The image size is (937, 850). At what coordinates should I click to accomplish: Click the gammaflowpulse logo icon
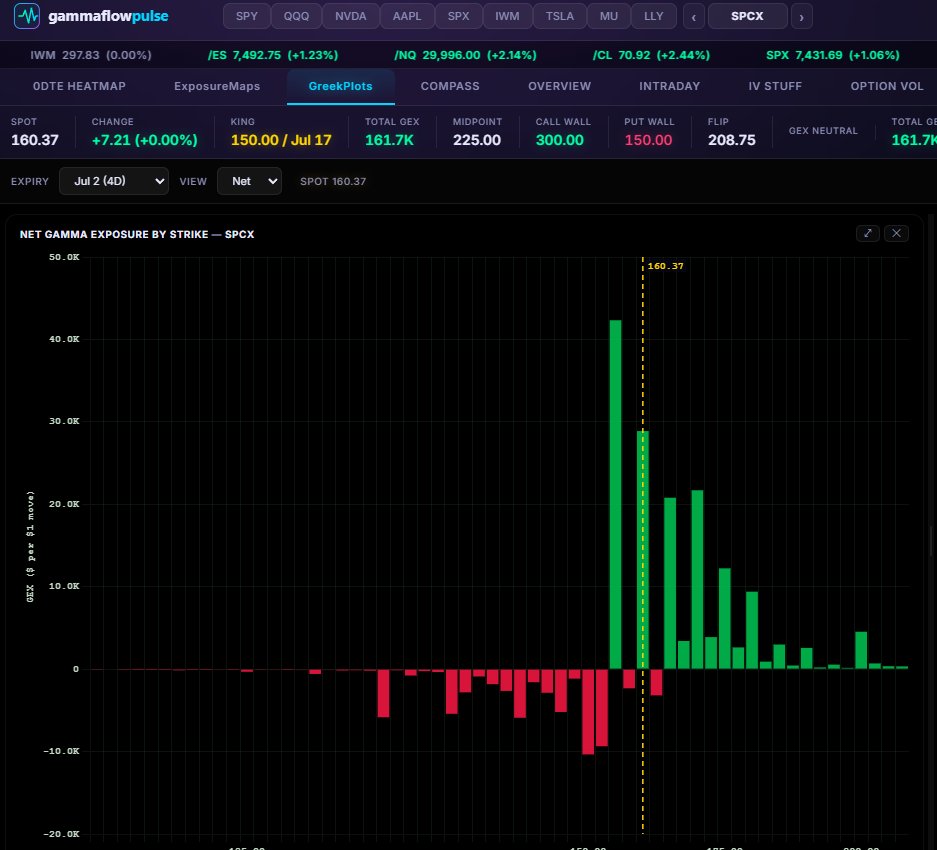click(27, 16)
